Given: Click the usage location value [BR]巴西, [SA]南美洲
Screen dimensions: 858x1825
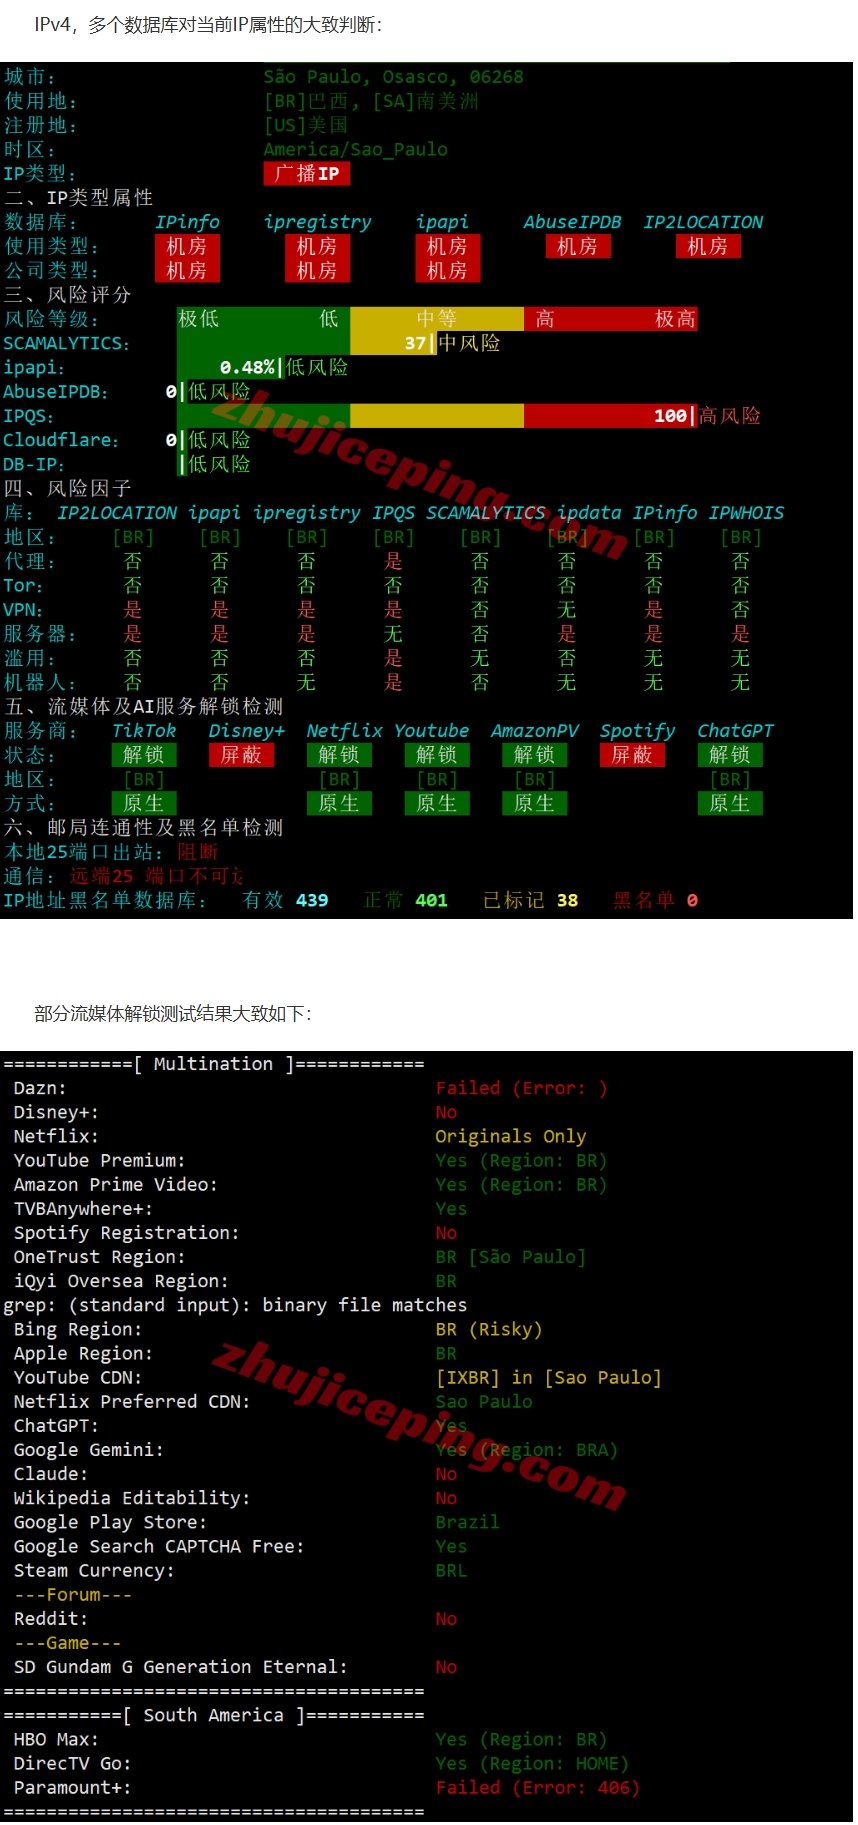Looking at the screenshot, I should [x=371, y=101].
